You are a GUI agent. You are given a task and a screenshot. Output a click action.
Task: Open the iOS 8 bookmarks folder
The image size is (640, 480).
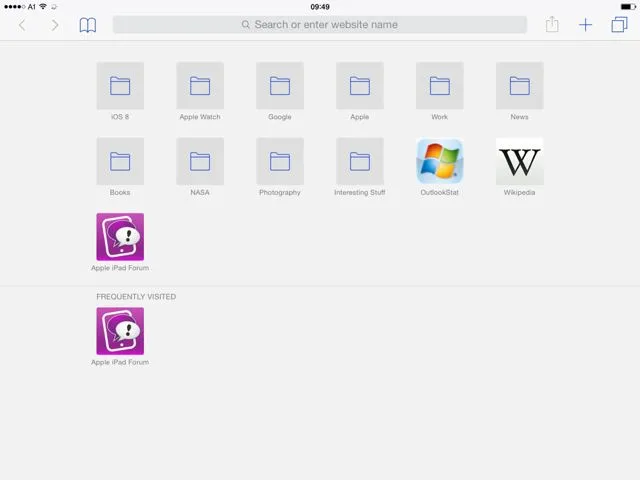click(120, 86)
